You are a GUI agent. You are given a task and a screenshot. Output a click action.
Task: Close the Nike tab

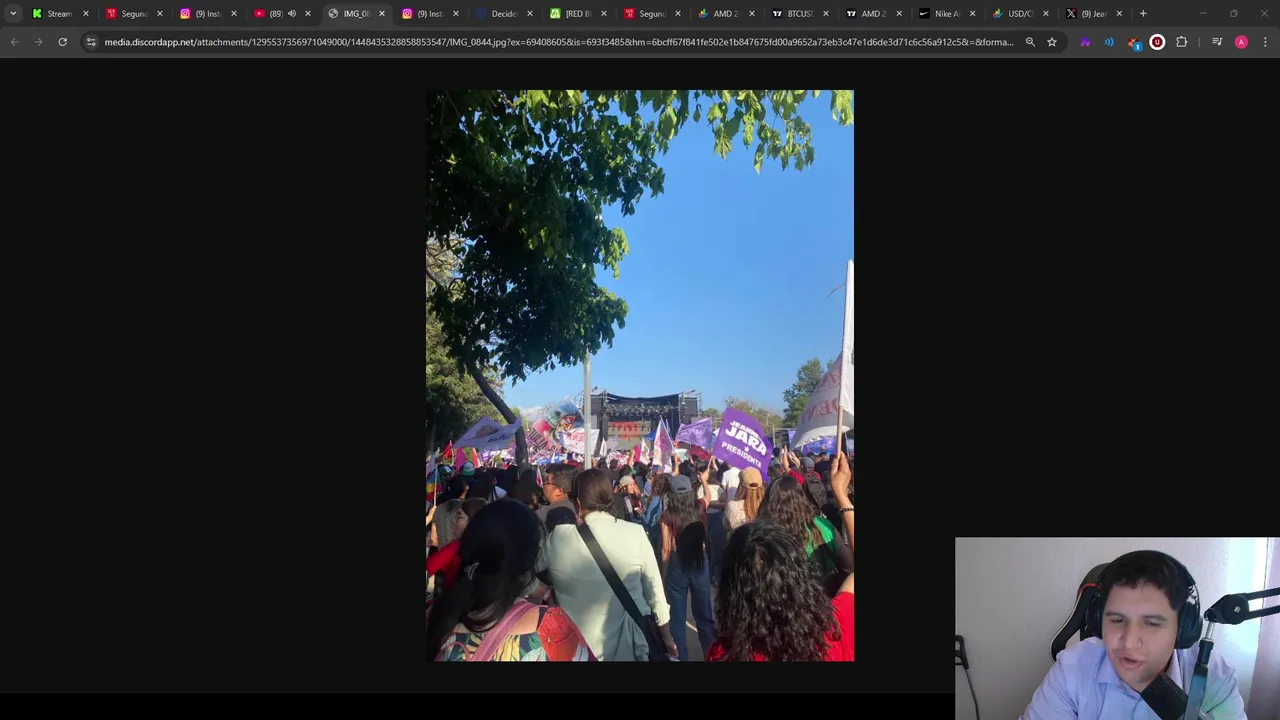972,13
